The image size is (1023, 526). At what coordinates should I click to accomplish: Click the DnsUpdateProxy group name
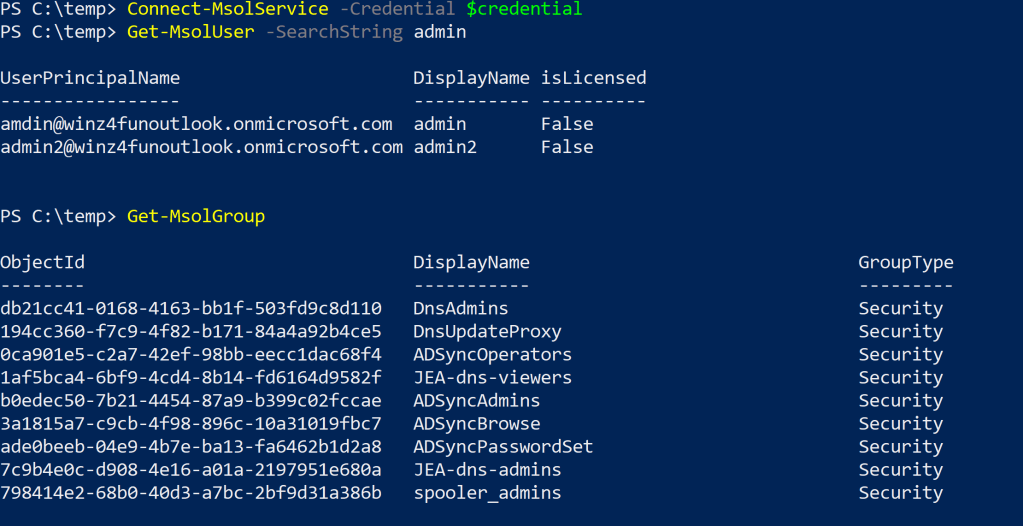click(487, 332)
